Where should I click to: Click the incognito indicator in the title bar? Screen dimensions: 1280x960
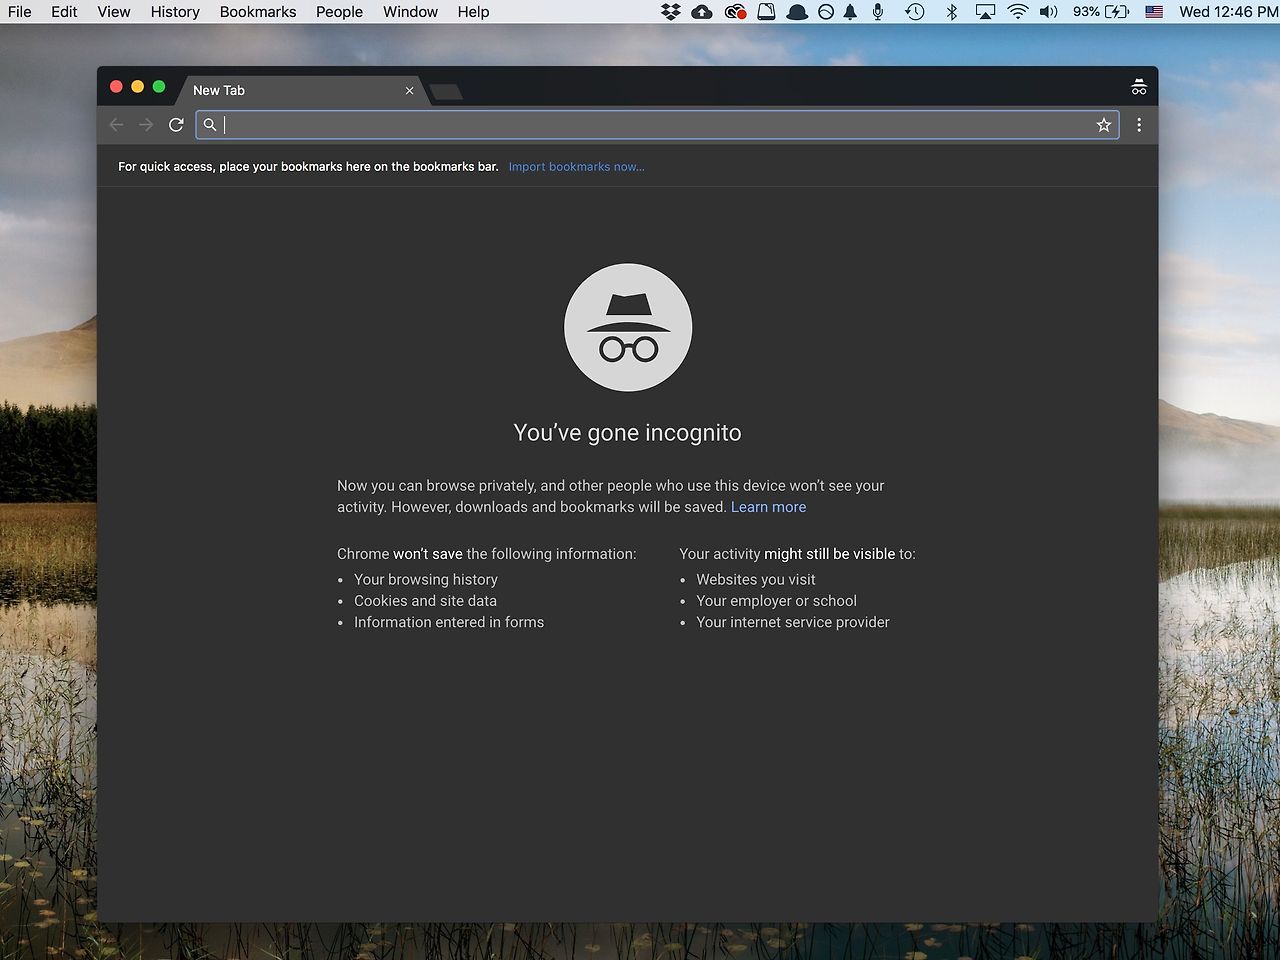point(1139,88)
